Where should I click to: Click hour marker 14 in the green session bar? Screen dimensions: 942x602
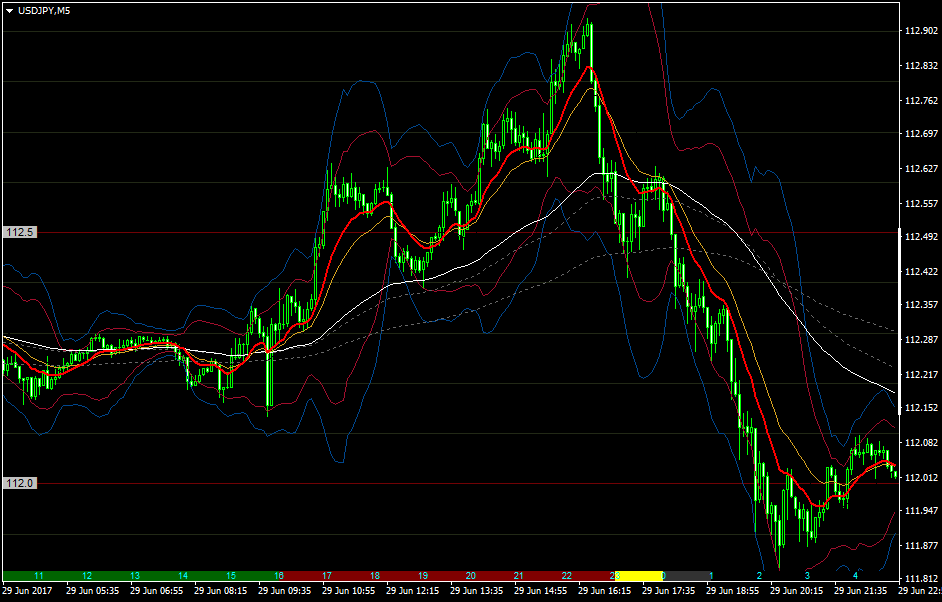click(x=183, y=576)
